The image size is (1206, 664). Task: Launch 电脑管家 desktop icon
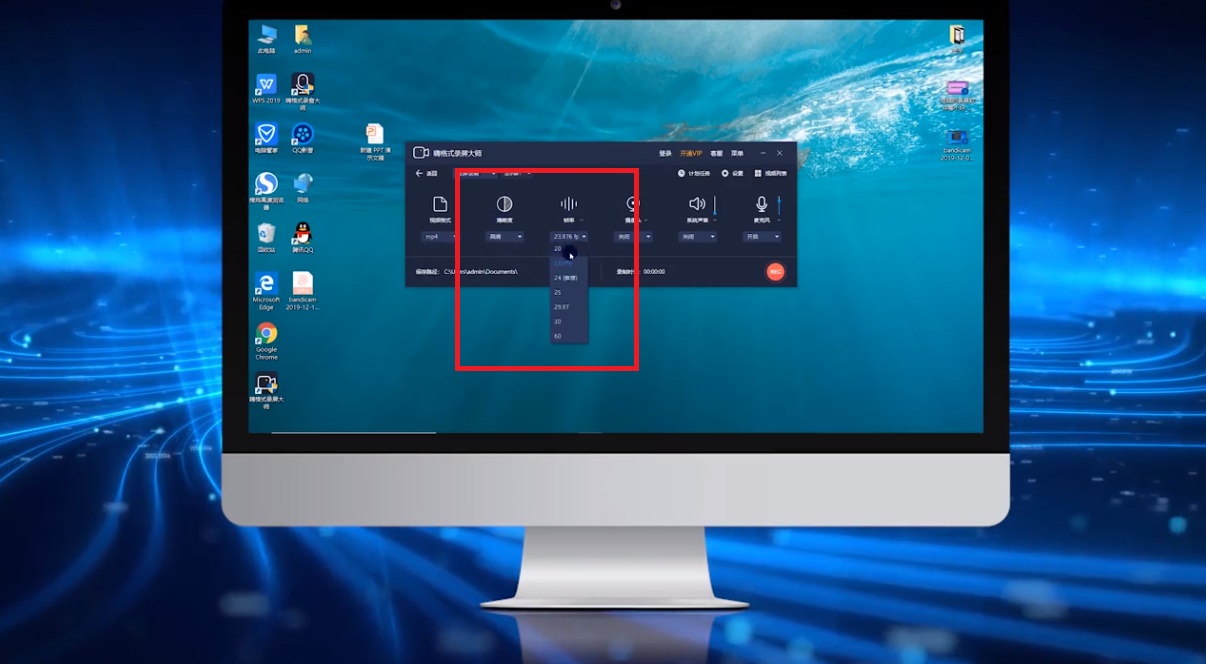coord(266,138)
